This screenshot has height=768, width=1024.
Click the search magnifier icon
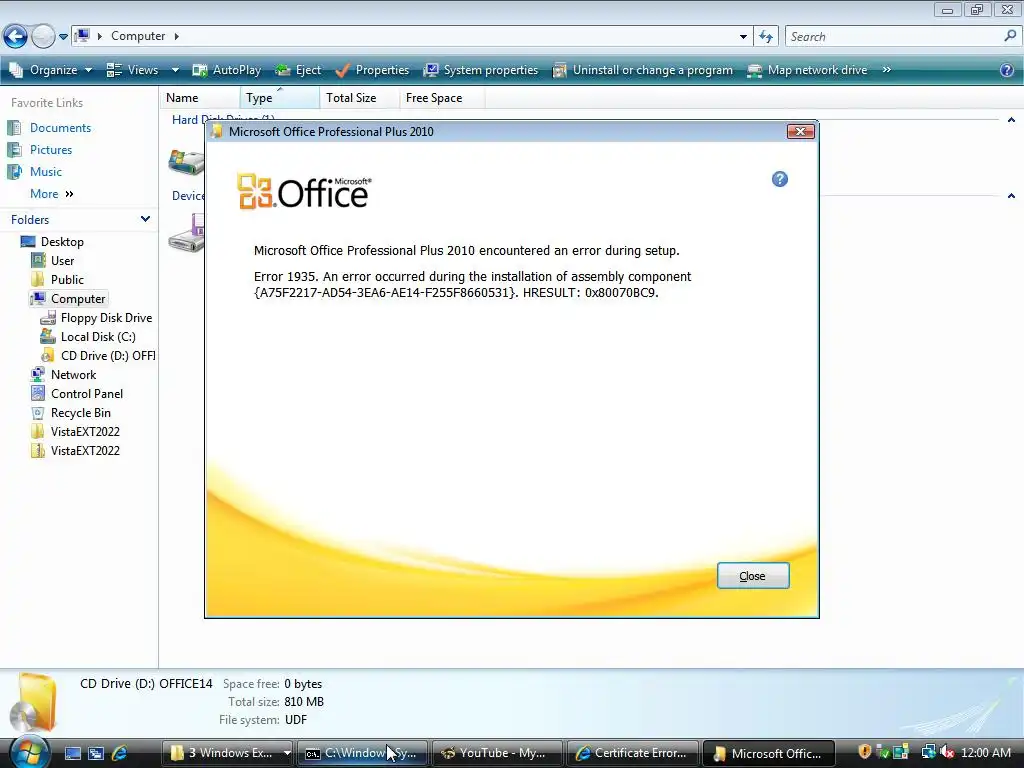click(1010, 36)
